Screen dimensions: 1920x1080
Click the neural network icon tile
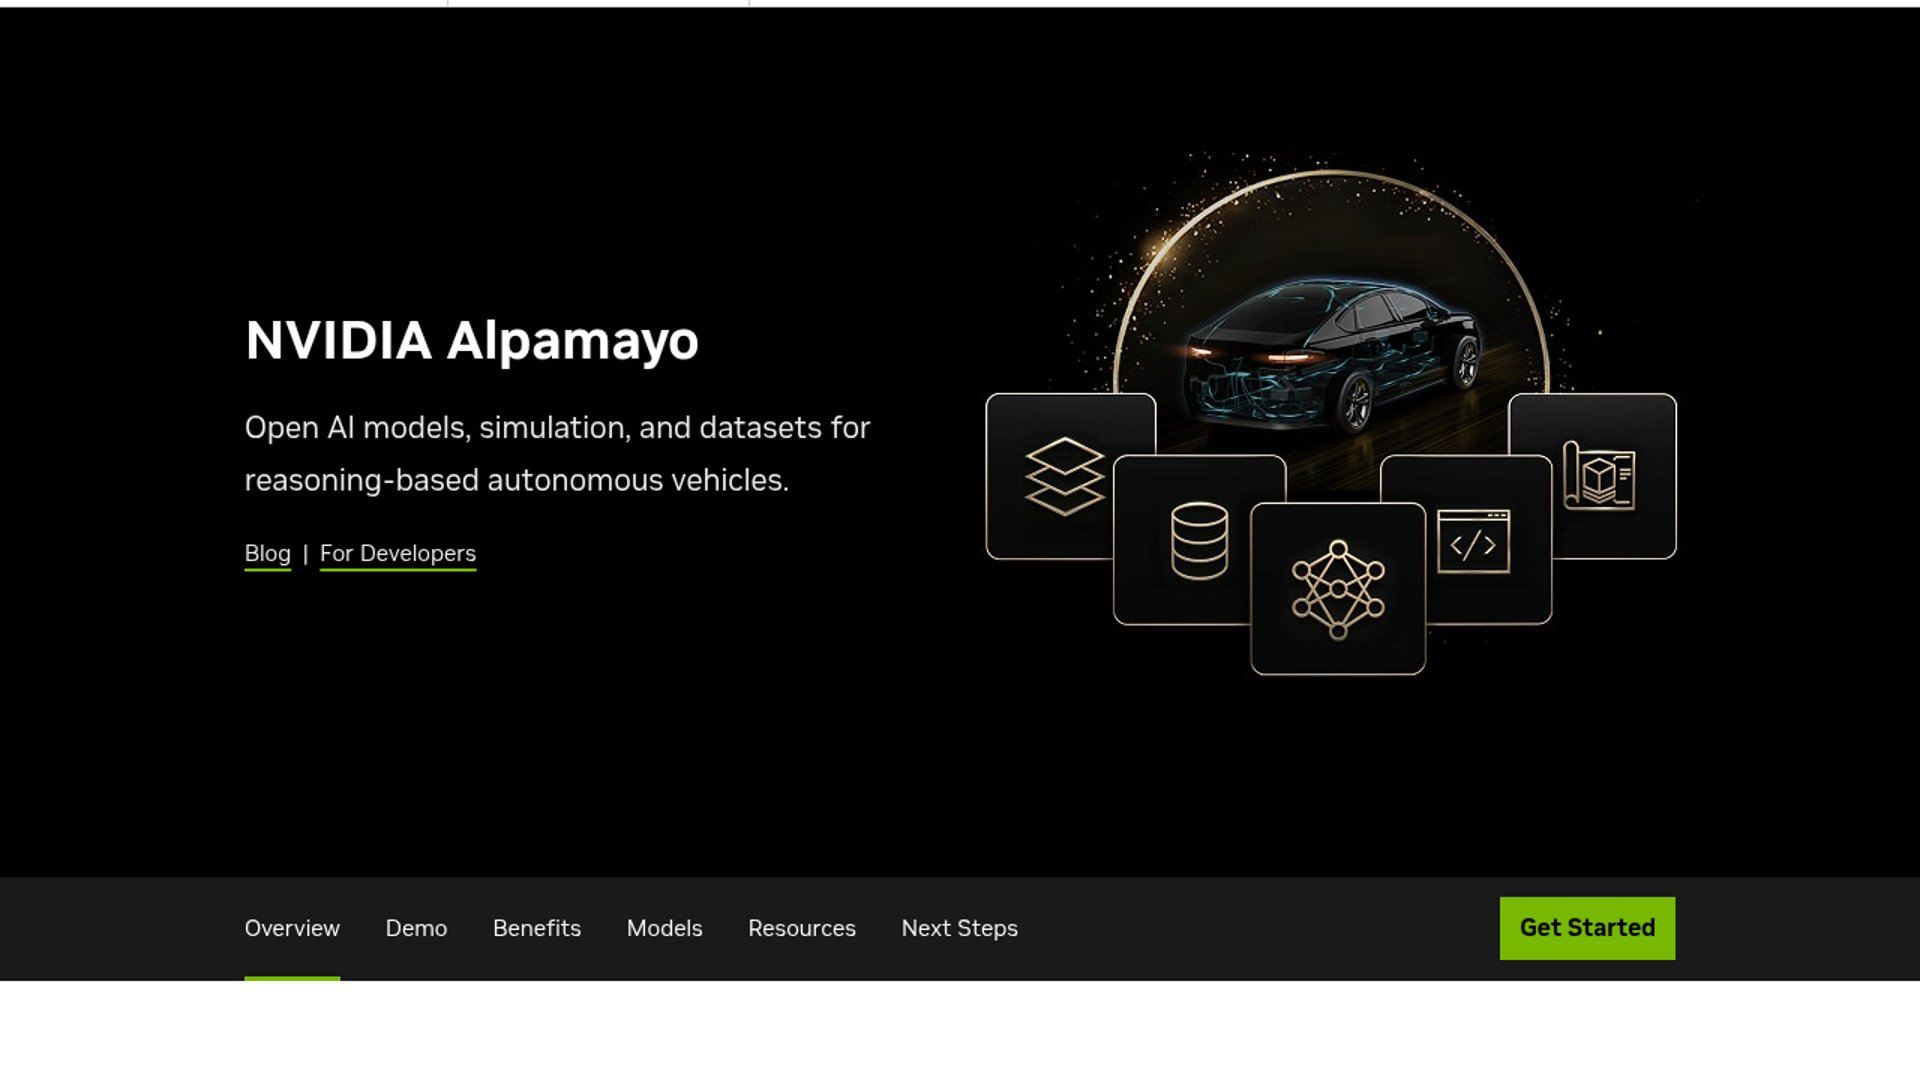[x=1338, y=589]
